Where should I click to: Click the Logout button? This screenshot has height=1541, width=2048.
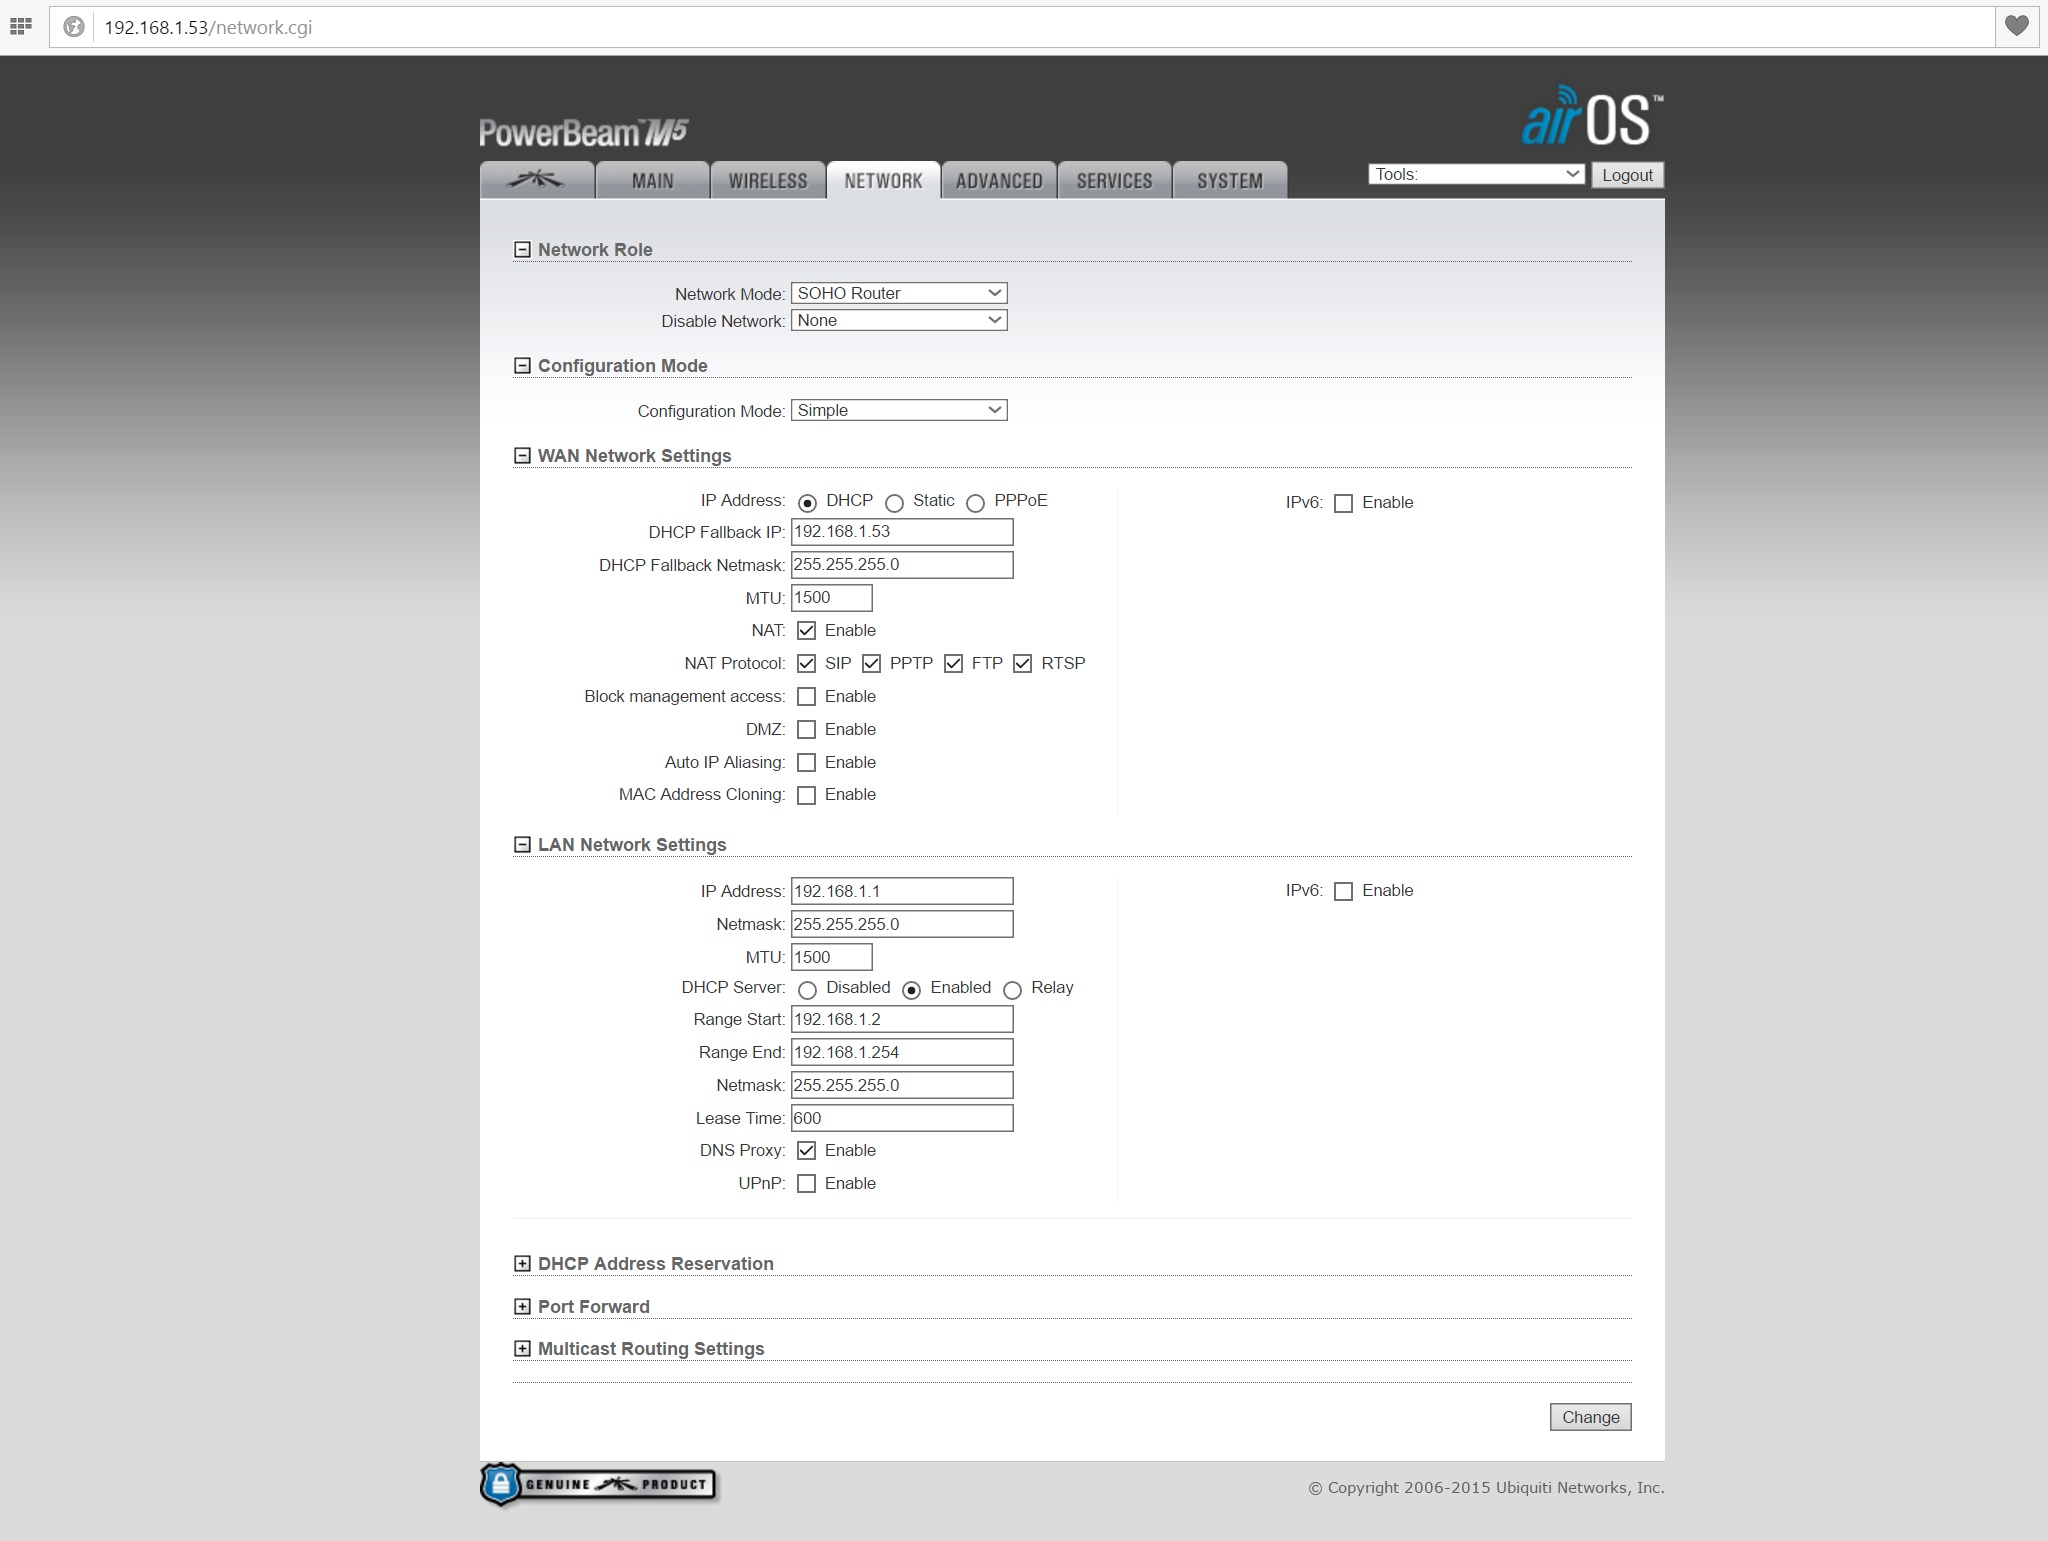point(1627,175)
